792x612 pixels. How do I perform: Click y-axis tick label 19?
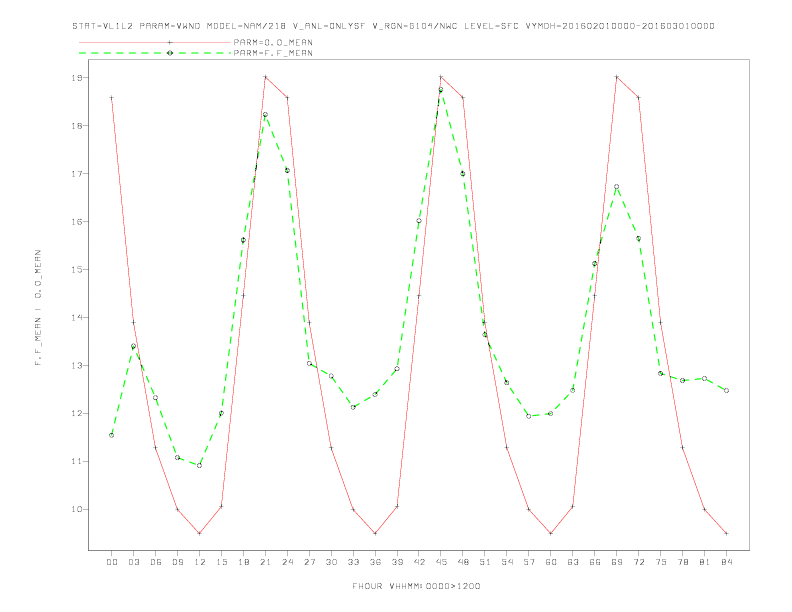pyautogui.click(x=76, y=78)
